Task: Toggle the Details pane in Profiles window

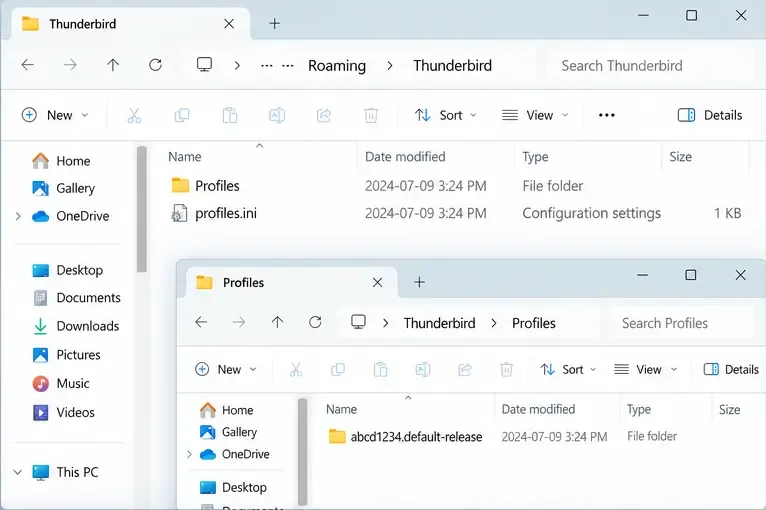Action: pyautogui.click(x=731, y=369)
